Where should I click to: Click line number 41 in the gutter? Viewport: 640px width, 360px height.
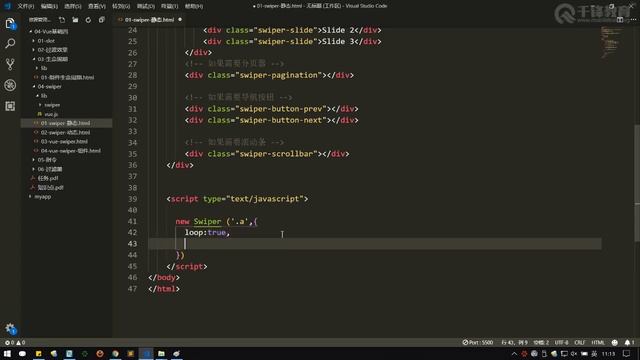pos(132,221)
